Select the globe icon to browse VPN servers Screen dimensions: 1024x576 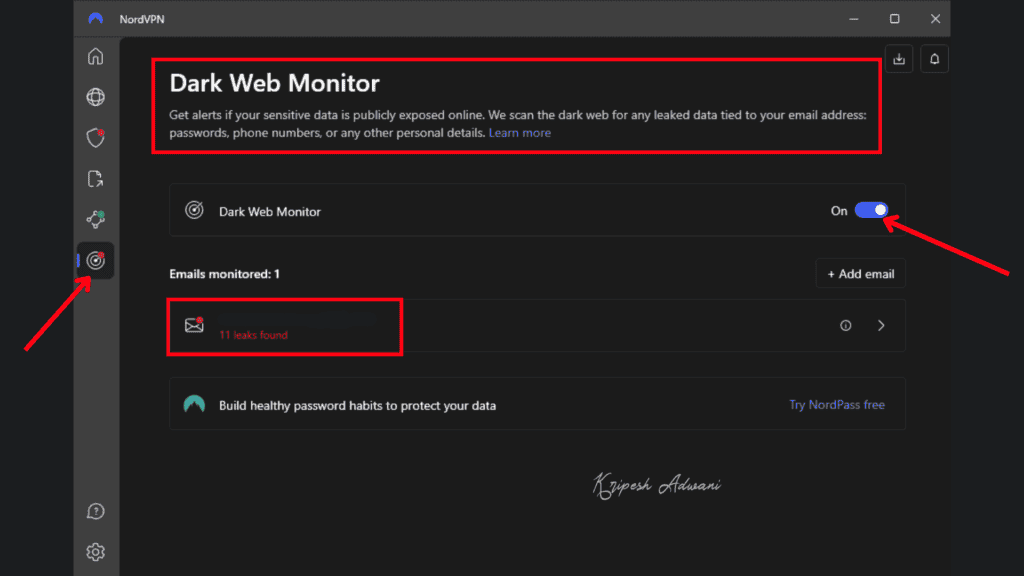(95, 97)
